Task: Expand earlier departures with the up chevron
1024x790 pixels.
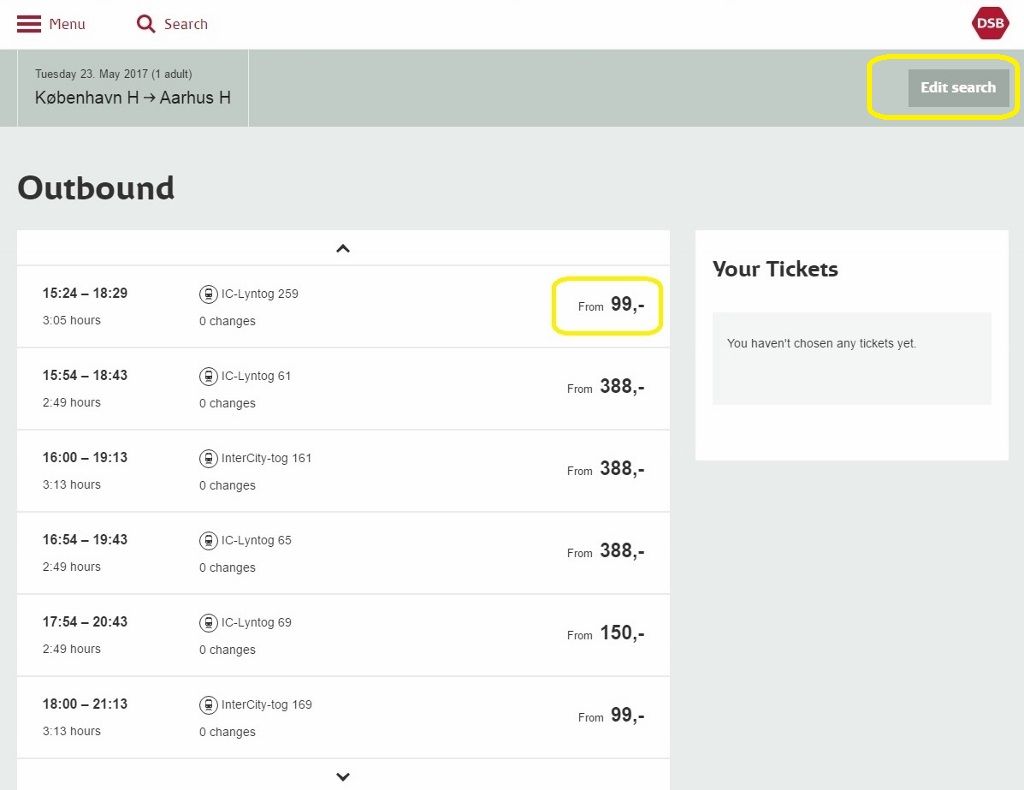Action: point(343,248)
